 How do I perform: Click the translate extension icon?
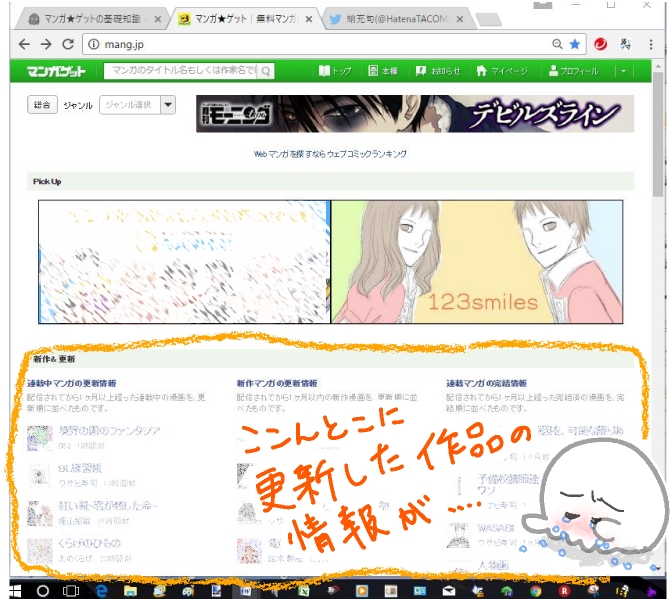coord(625,44)
